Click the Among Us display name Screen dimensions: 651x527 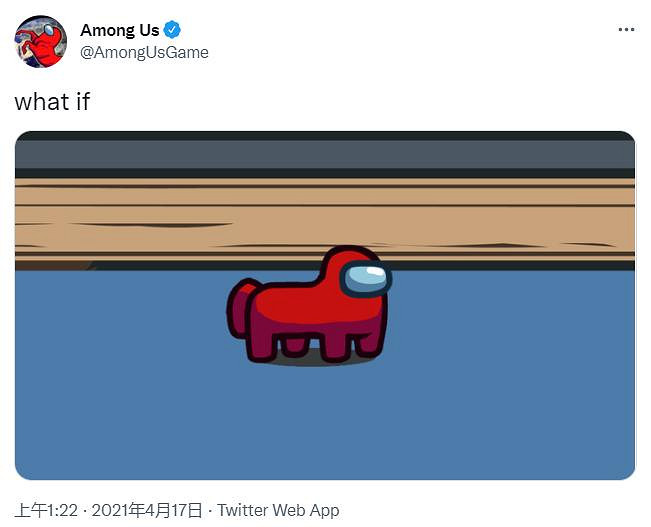(120, 30)
